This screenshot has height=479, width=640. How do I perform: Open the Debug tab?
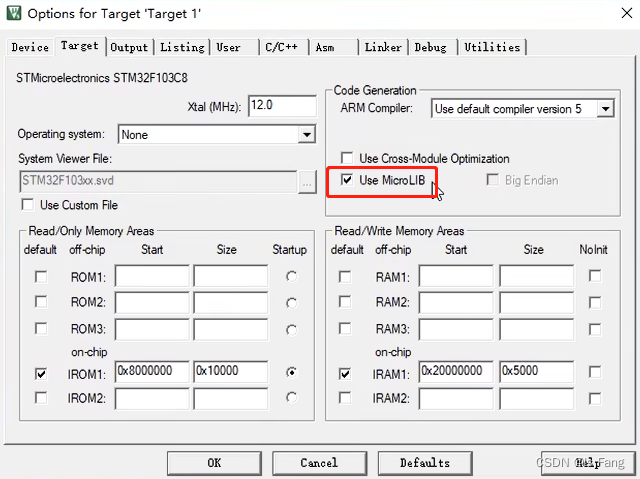tap(433, 47)
